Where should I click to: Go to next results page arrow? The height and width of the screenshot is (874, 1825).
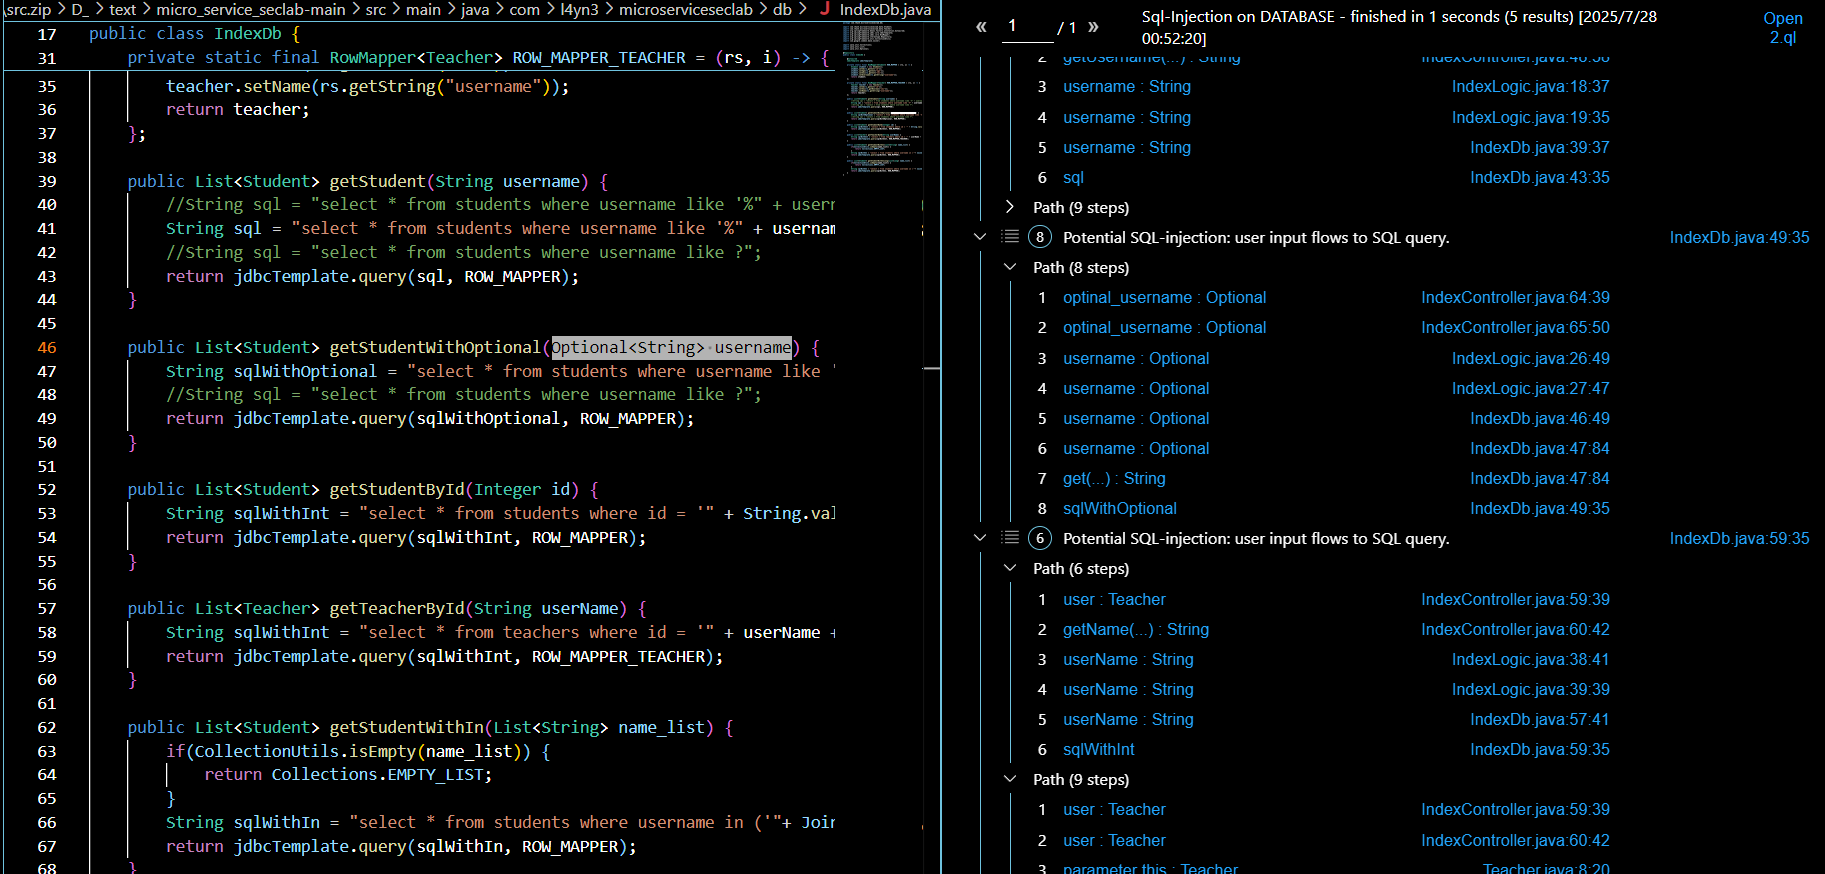tap(1093, 27)
